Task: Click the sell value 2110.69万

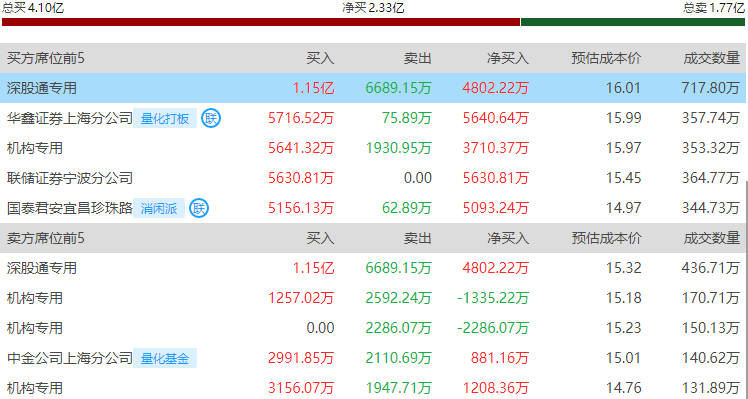Action: 399,358
